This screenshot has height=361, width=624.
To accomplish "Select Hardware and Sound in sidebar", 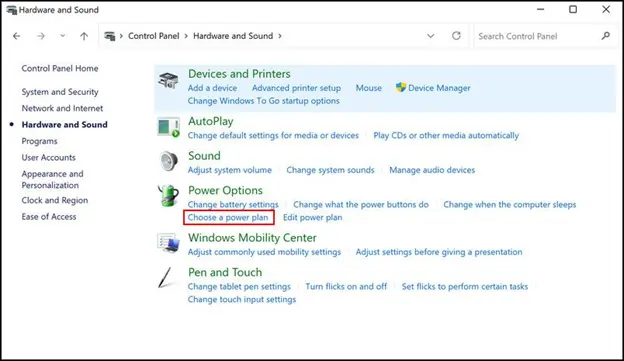I will (64, 125).
